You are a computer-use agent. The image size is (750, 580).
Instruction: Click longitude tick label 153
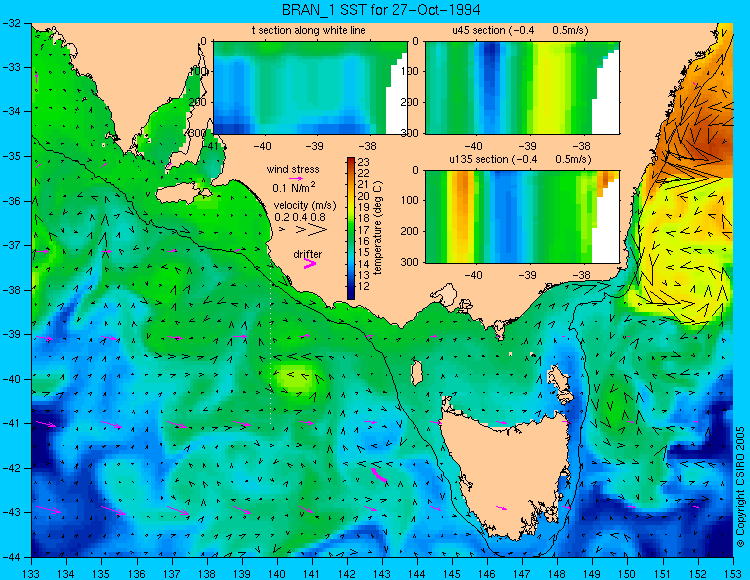point(733,572)
